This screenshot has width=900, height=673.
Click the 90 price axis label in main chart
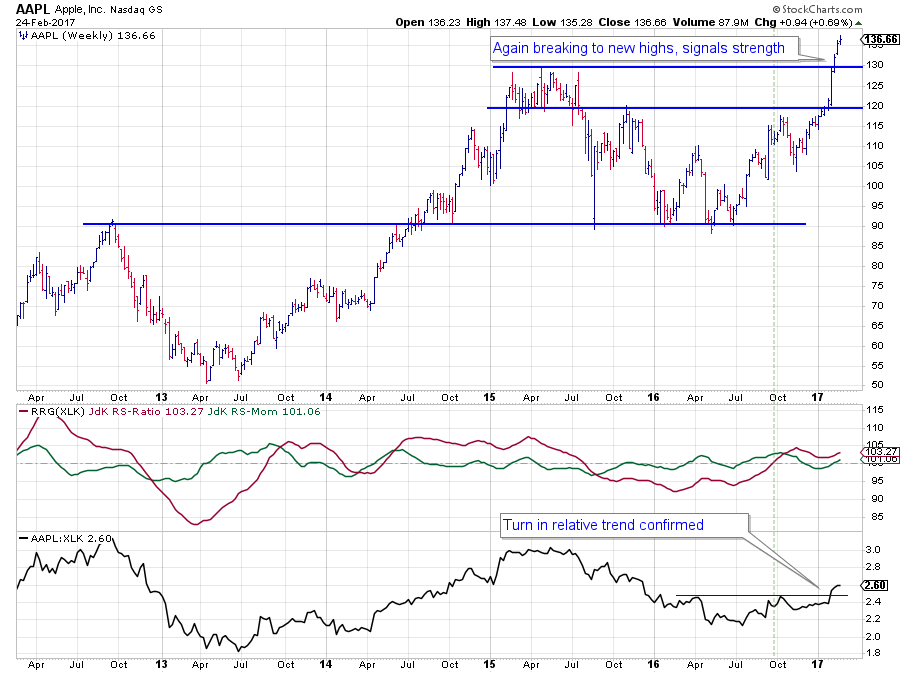click(877, 226)
